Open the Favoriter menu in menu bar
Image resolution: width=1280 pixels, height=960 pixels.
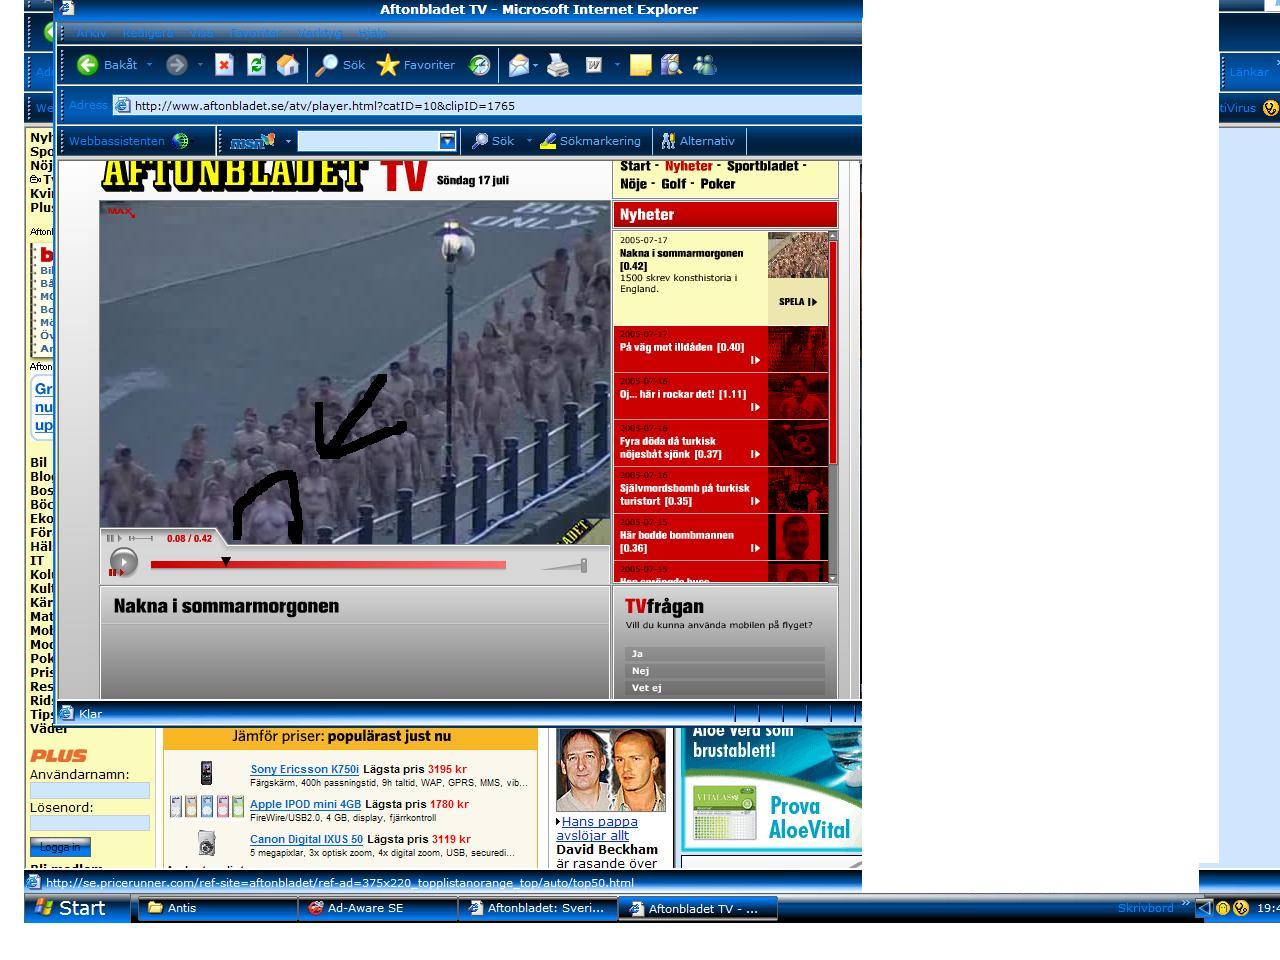[x=255, y=33]
